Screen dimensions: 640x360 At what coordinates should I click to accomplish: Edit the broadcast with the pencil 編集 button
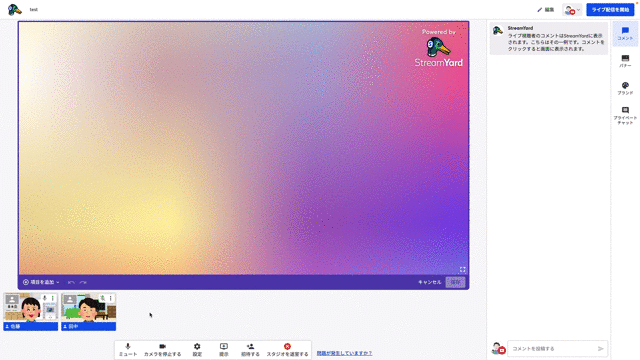click(x=546, y=9)
